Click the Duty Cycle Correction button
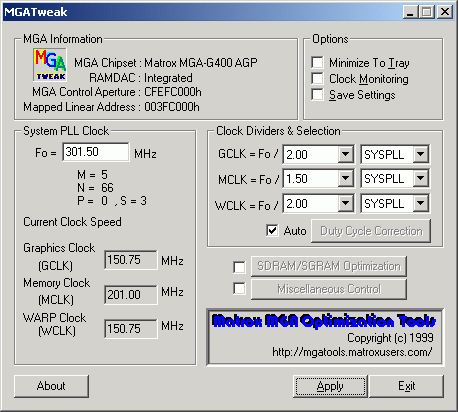 tap(371, 231)
